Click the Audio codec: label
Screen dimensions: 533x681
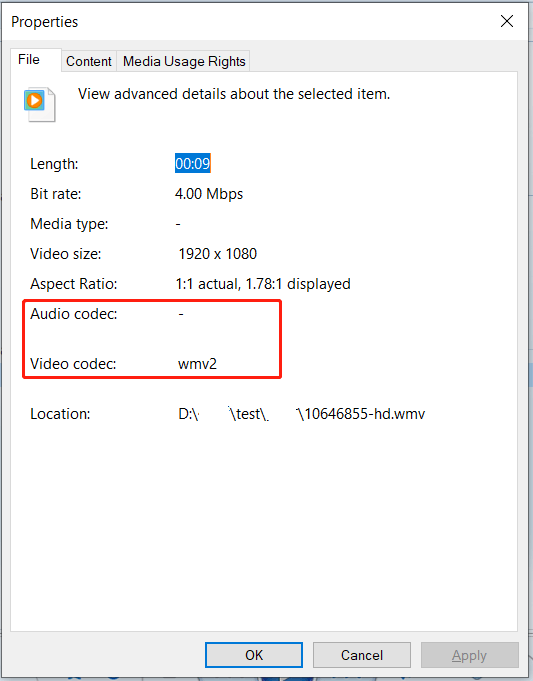click(x=73, y=314)
